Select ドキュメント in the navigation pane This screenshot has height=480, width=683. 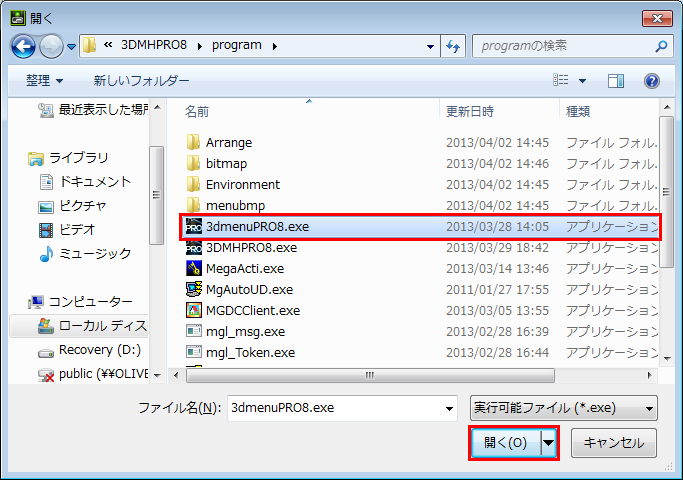(x=95, y=181)
